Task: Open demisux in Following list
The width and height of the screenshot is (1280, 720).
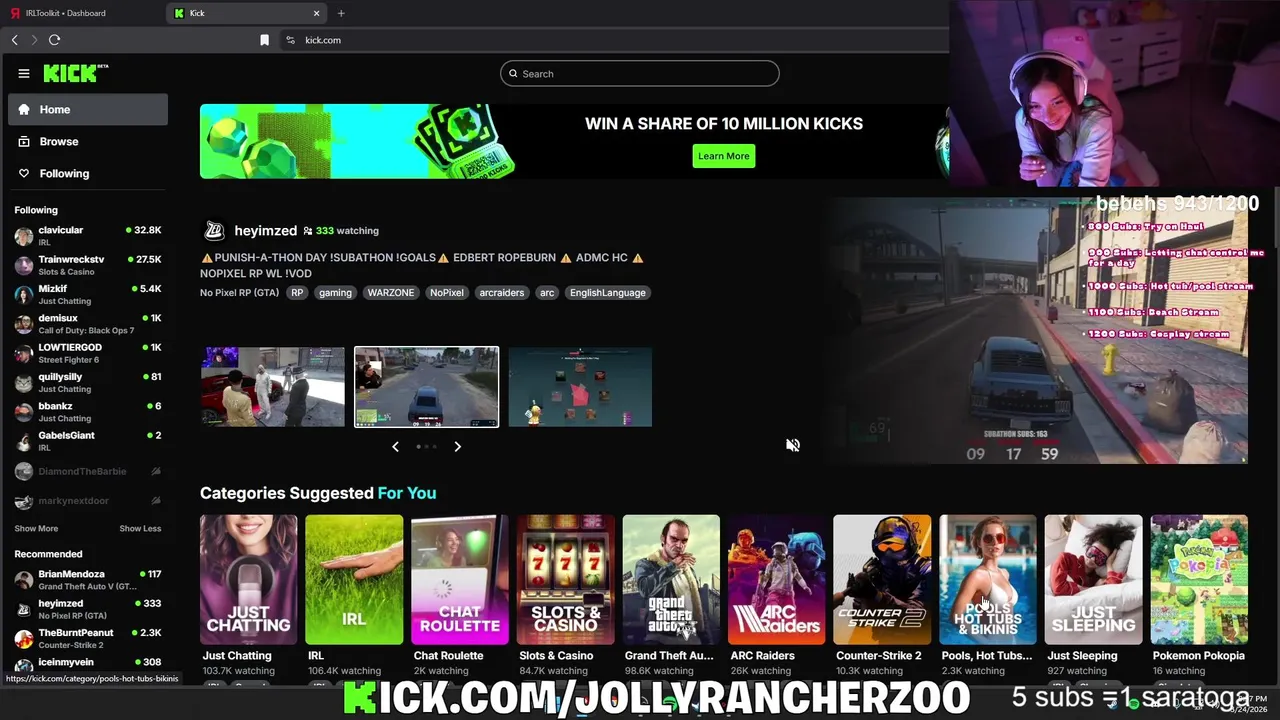Action: coord(88,323)
